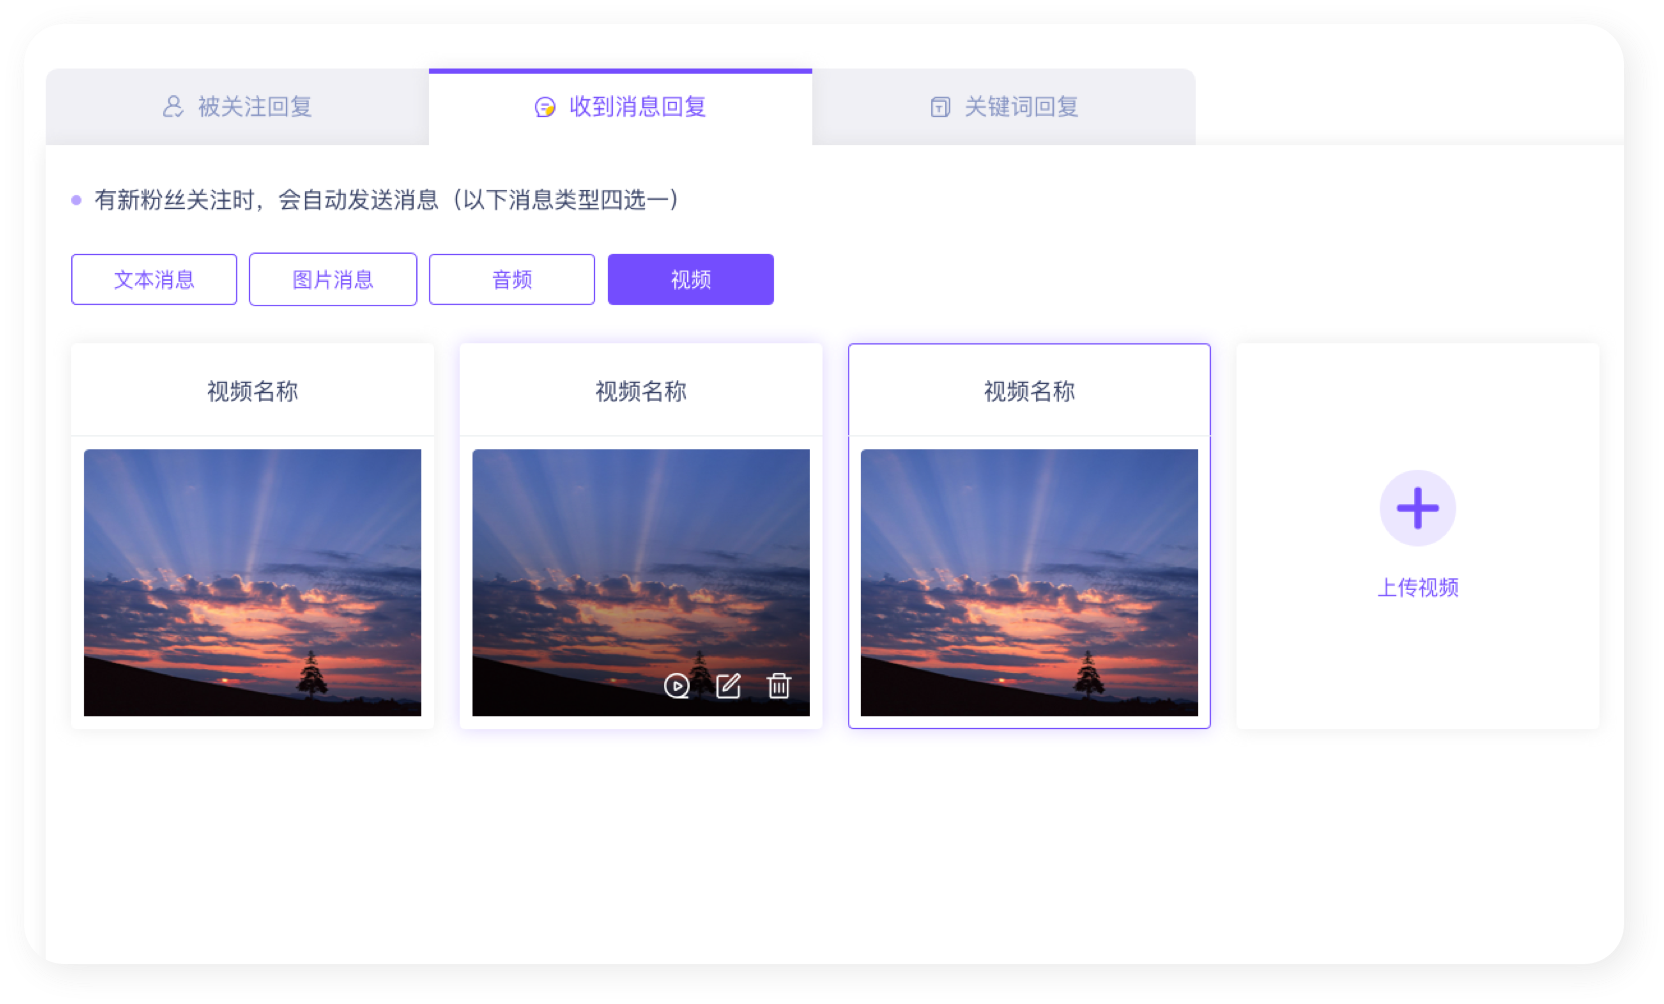Image resolution: width=1664 pixels, height=1004 pixels.
Task: Click the 上传视频 link
Action: pos(1418,588)
